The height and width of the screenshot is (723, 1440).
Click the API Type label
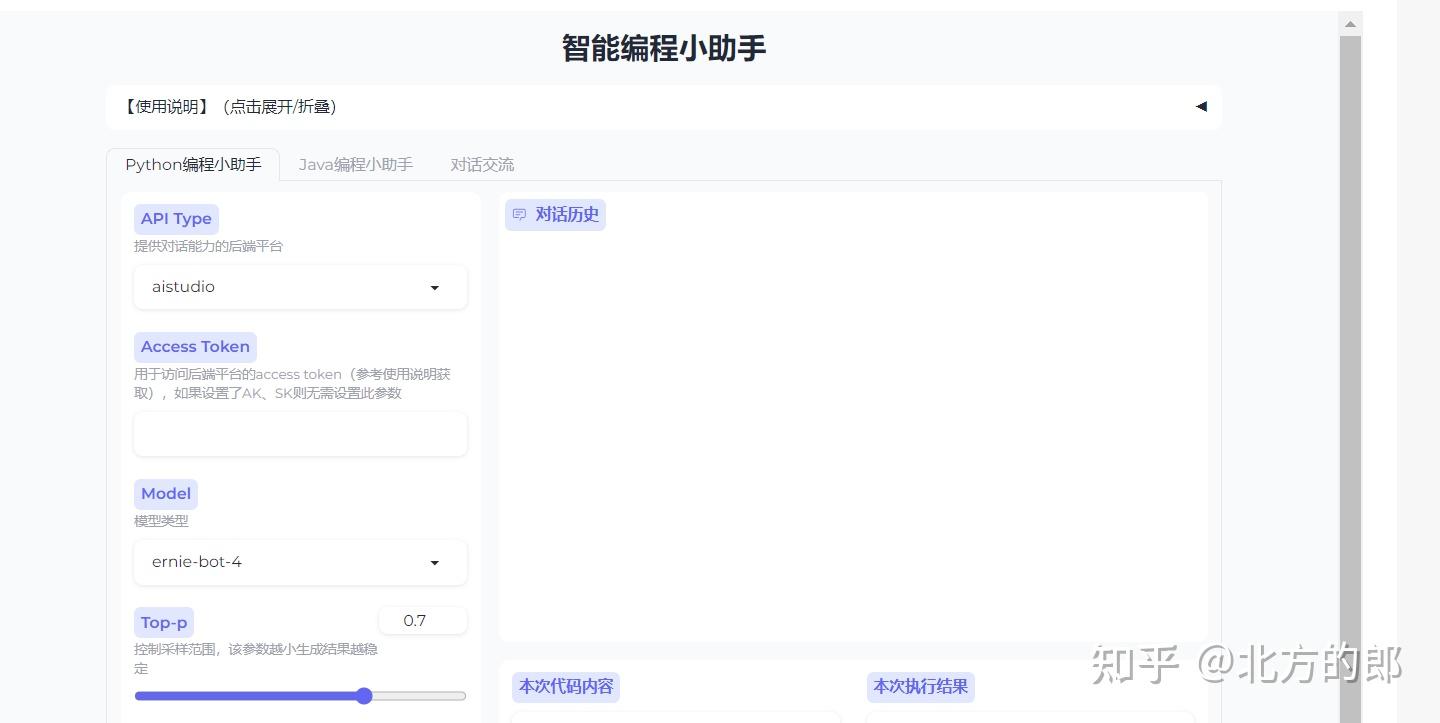click(176, 219)
